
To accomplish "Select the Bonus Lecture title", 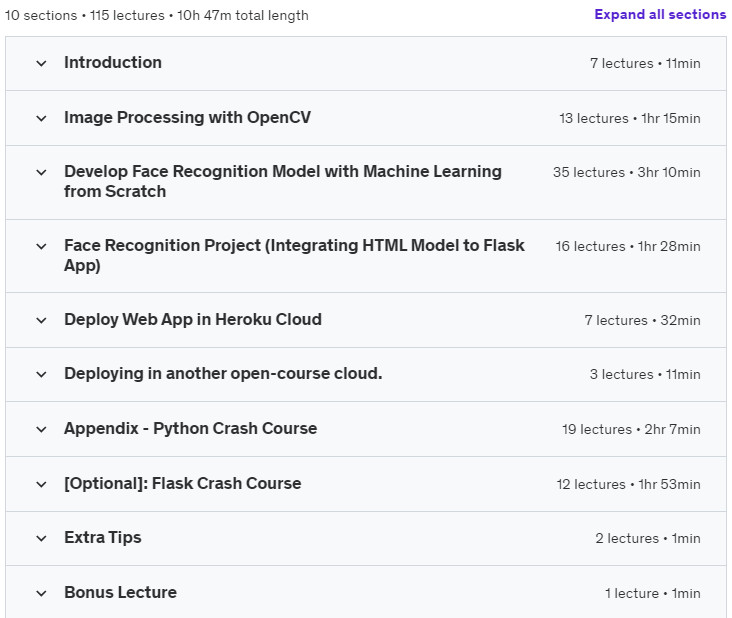I will 120,592.
